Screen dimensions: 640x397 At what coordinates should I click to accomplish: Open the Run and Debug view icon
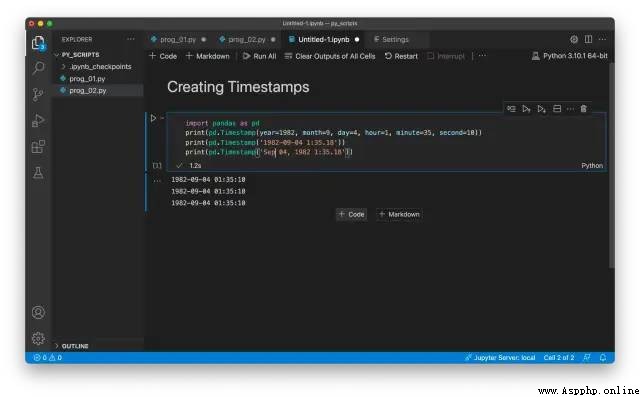(38, 121)
